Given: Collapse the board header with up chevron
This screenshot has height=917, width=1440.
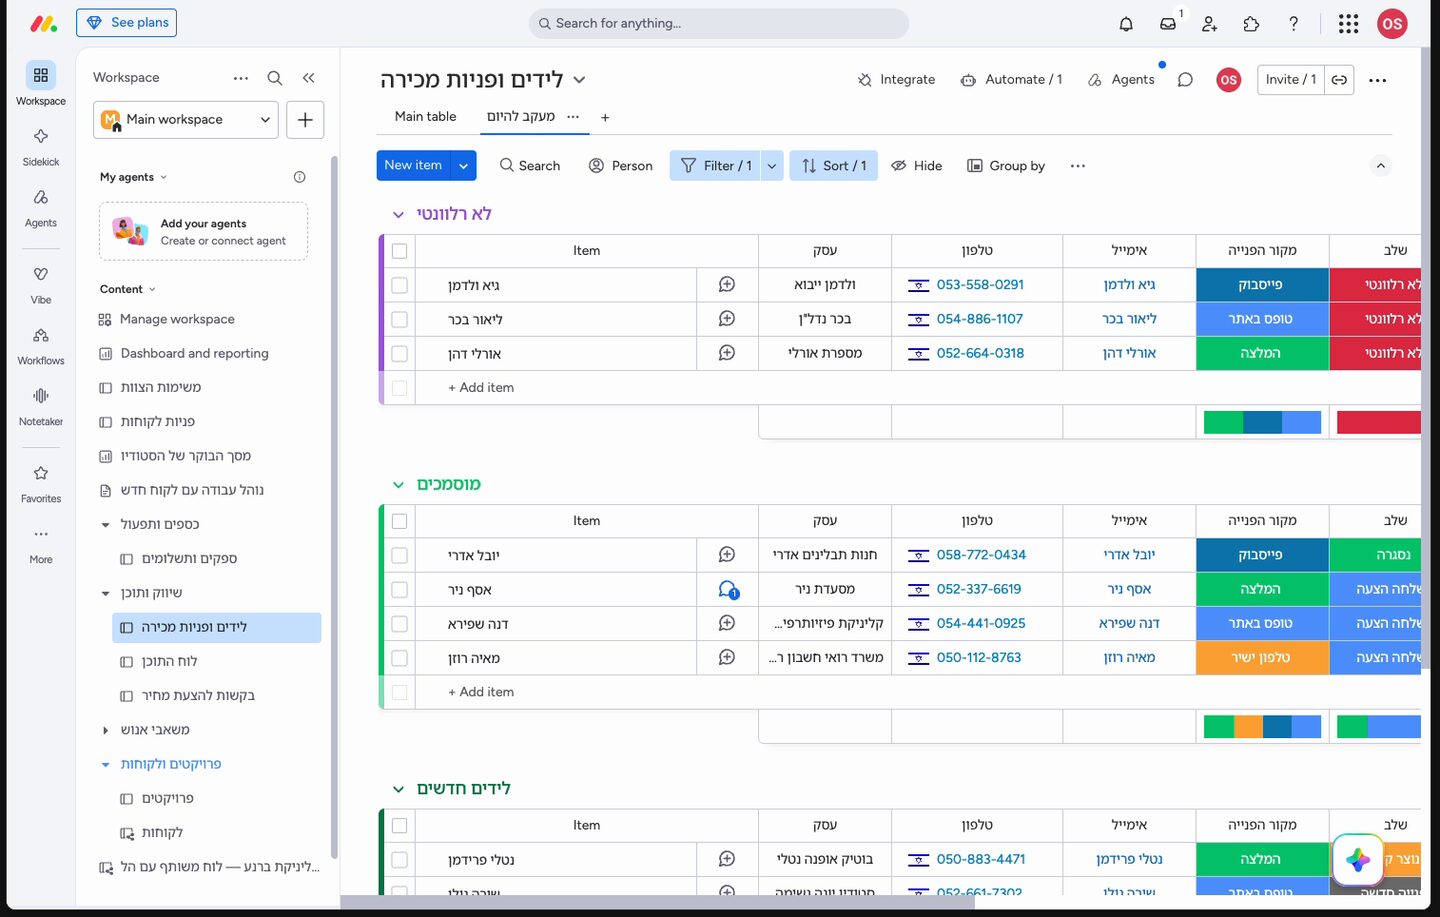Looking at the screenshot, I should coord(1381,166).
